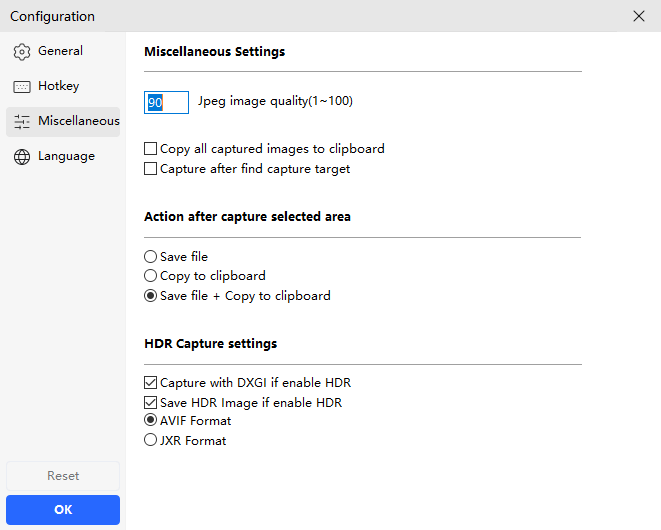Image resolution: width=661 pixels, height=530 pixels.
Task: Switch to the Hotkey tab
Action: [58, 87]
